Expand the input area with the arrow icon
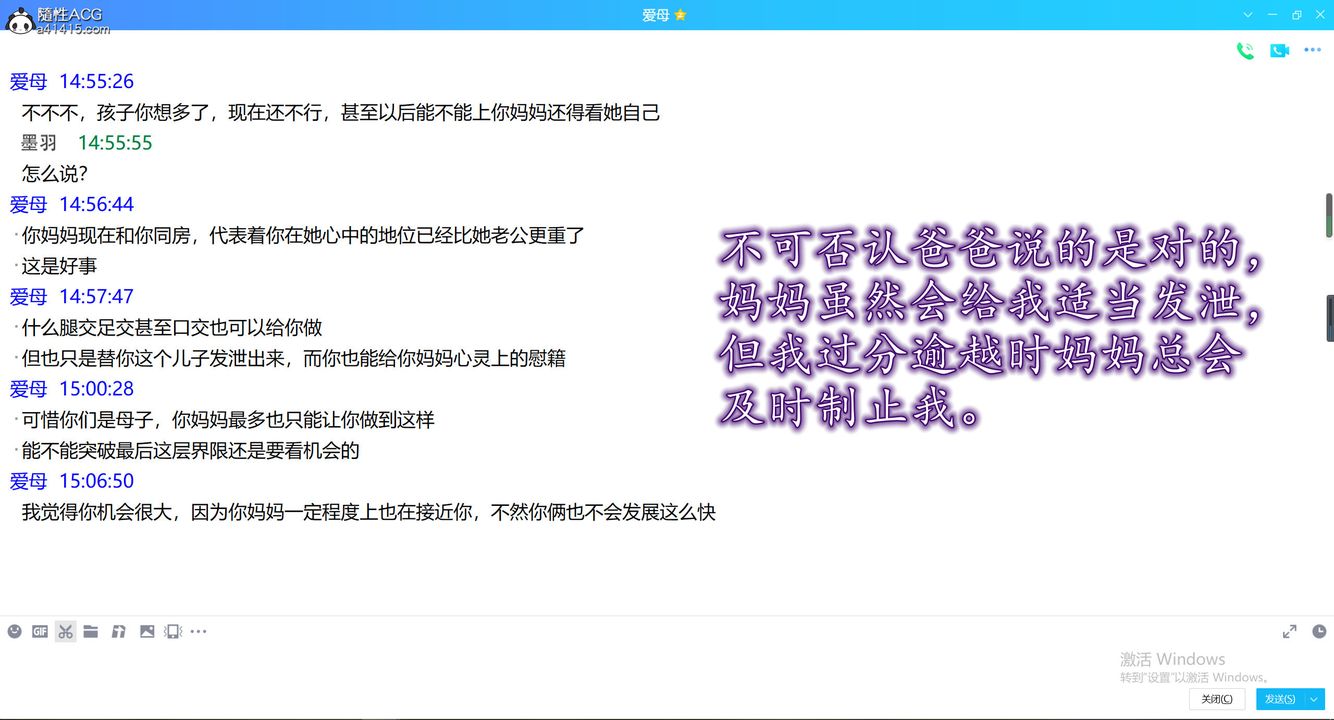Screen dimensions: 1334x720 [1289, 631]
